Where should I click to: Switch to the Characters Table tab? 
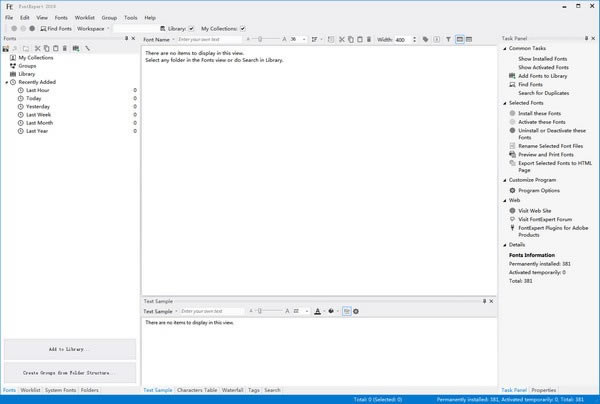197,390
